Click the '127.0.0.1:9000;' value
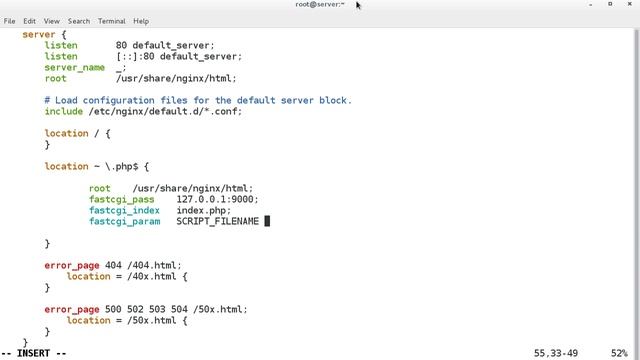 (218, 200)
